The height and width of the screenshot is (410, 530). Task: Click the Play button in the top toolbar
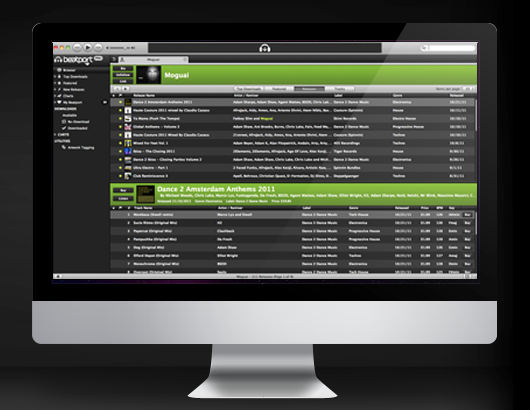[x=88, y=48]
